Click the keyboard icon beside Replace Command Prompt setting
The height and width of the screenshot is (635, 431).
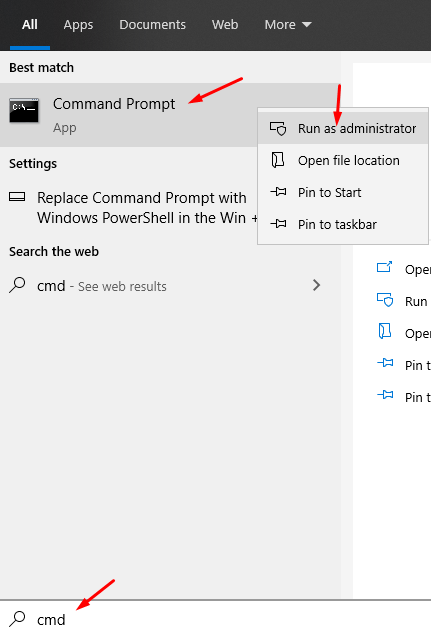pyautogui.click(x=17, y=197)
